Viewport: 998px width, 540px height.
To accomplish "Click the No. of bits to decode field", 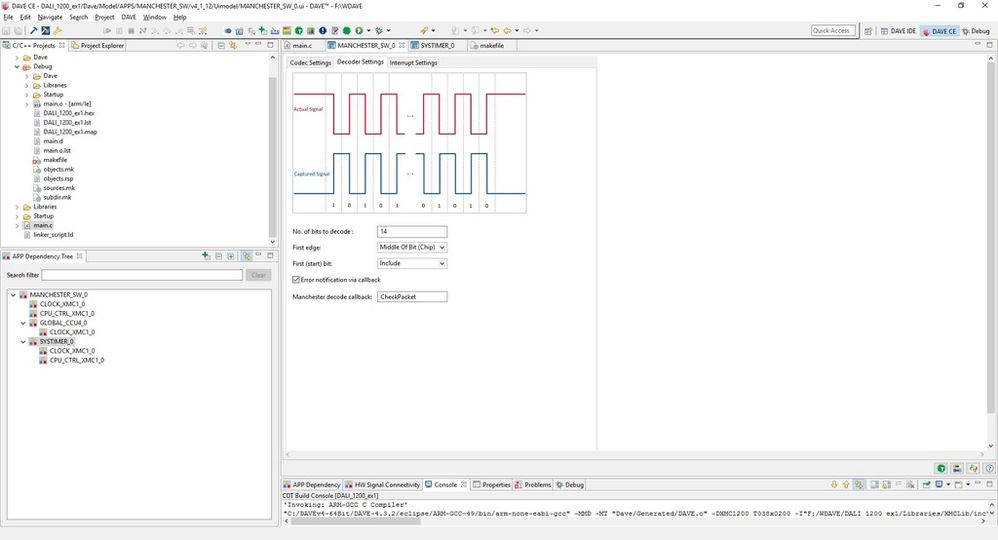I will click(412, 231).
